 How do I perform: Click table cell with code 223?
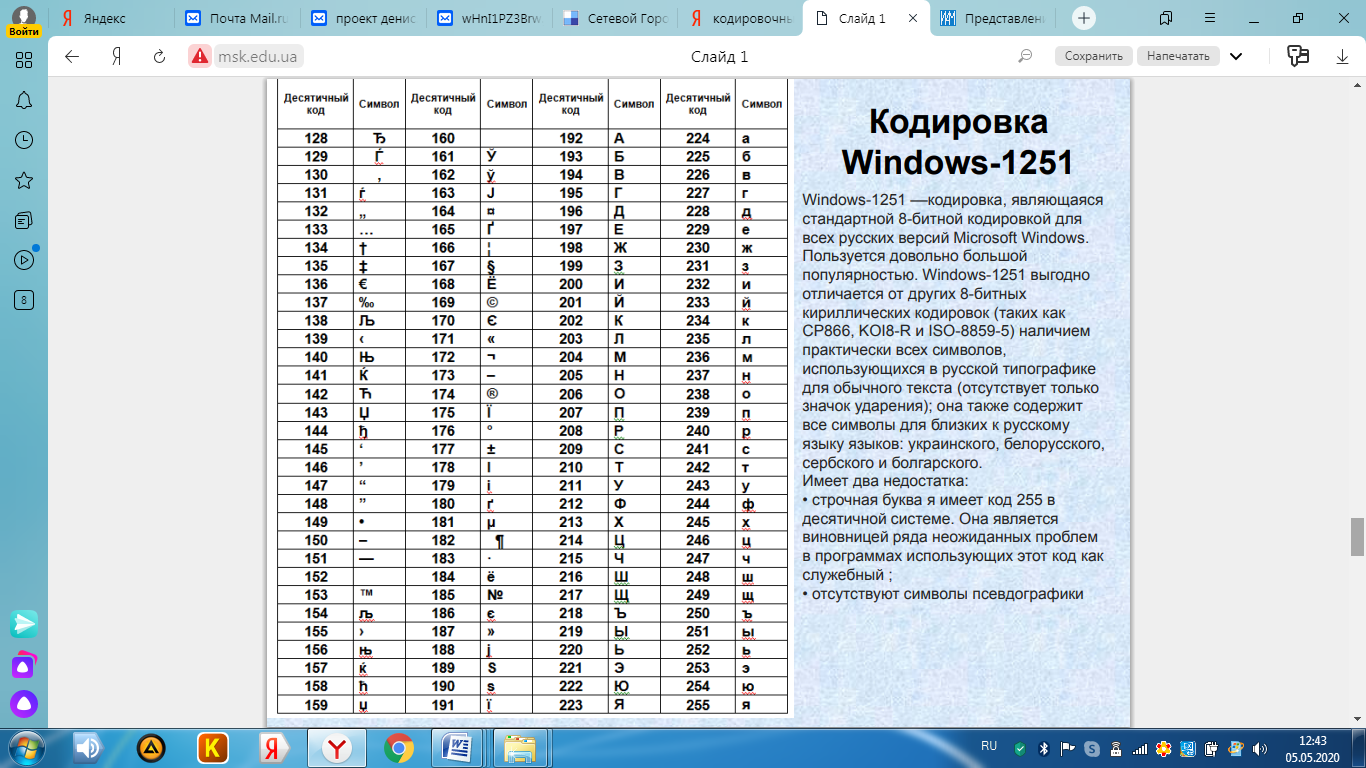pyautogui.click(x=571, y=705)
